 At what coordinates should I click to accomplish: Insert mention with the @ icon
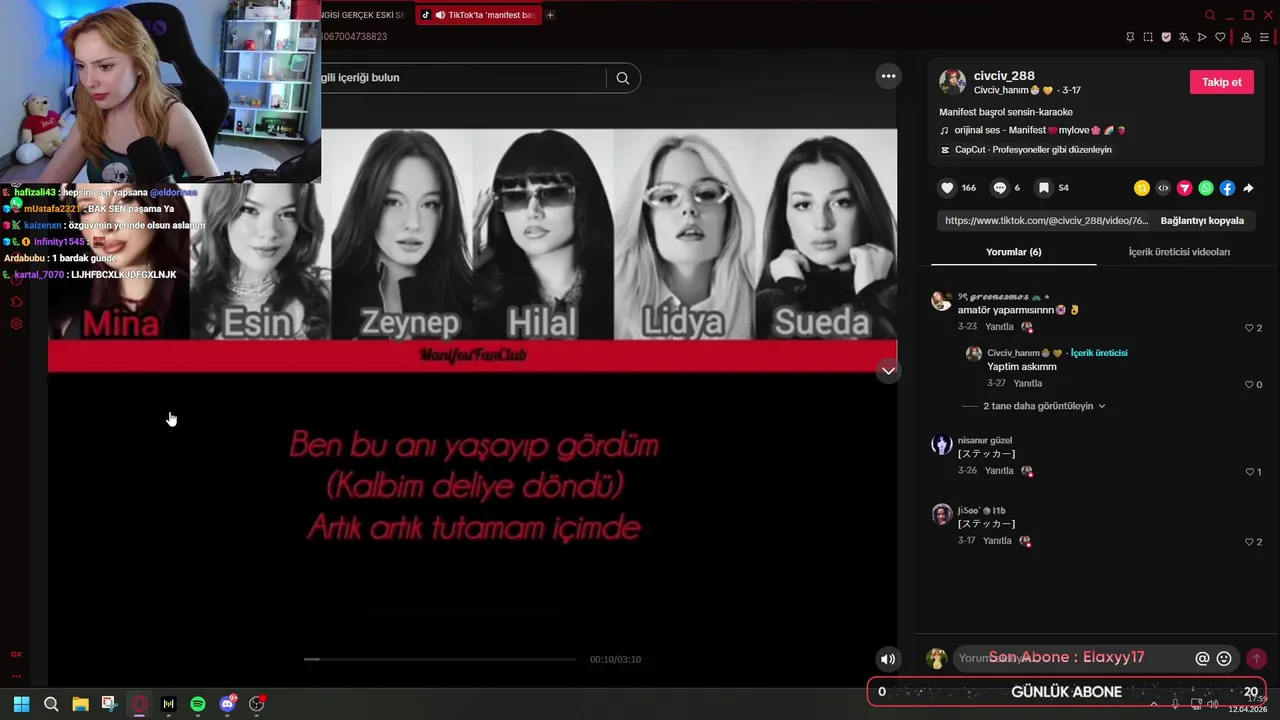tap(1202, 658)
